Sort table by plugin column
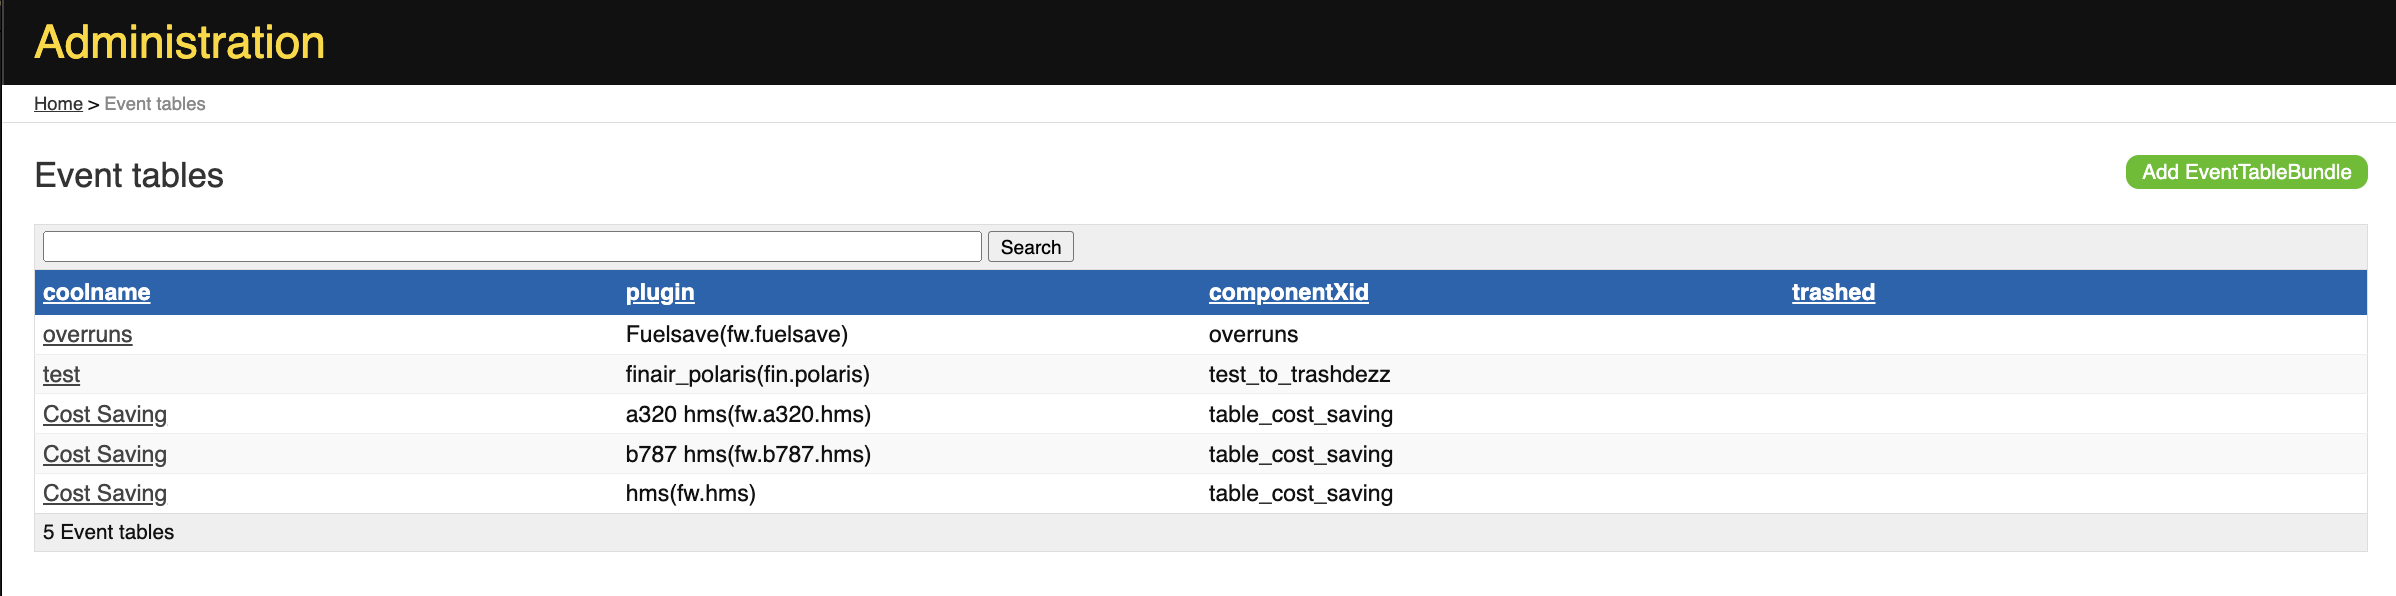Screen dimensions: 2396x596 click(x=660, y=292)
